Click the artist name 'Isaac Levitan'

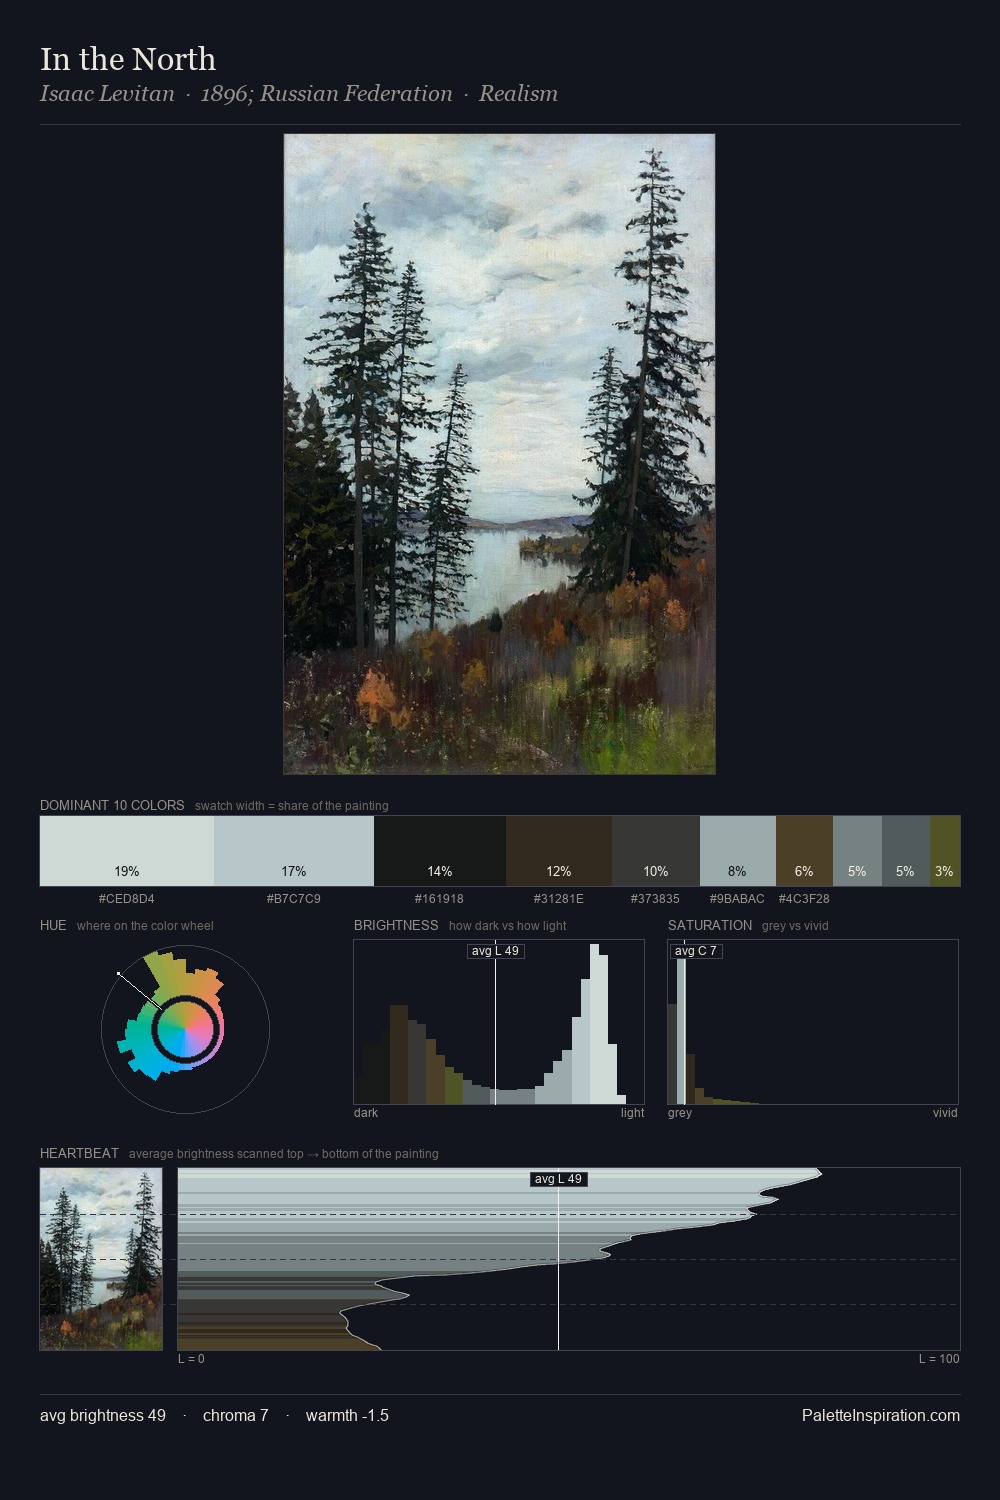(x=107, y=94)
